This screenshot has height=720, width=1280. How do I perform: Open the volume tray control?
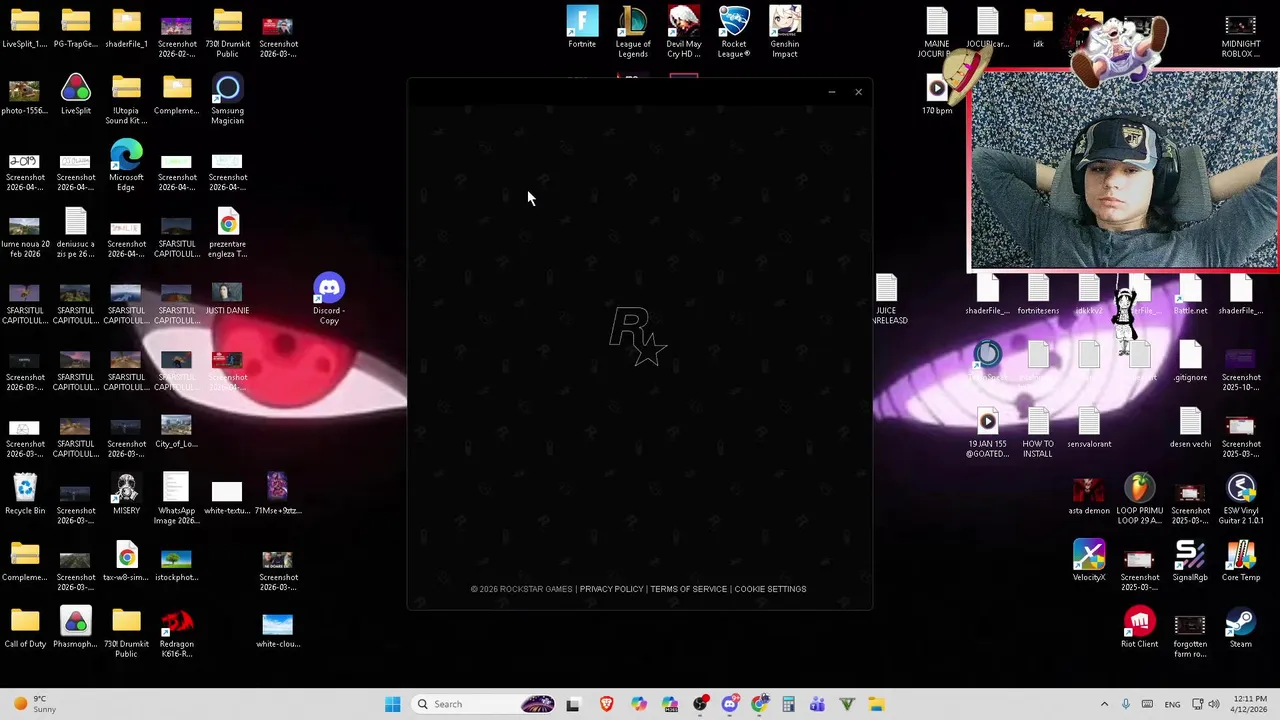(1214, 704)
